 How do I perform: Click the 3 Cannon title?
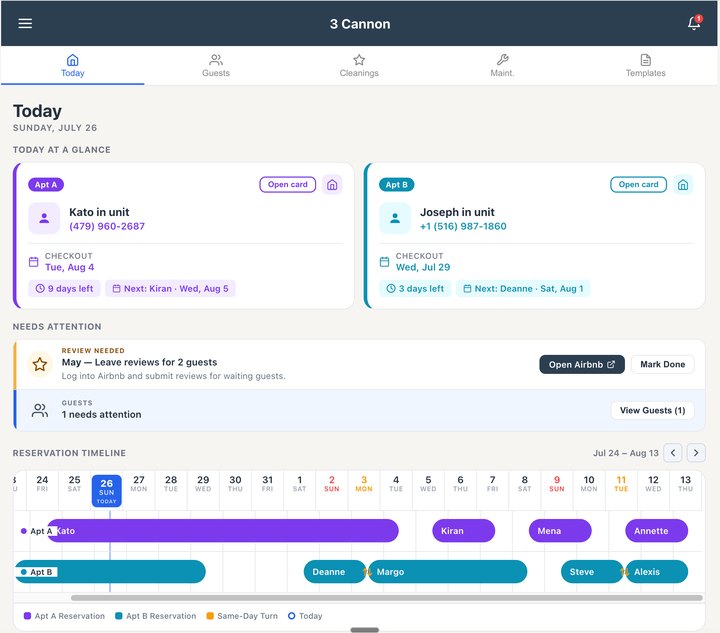point(360,24)
